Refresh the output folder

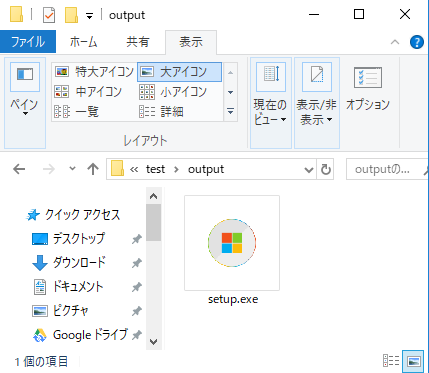(x=326, y=170)
